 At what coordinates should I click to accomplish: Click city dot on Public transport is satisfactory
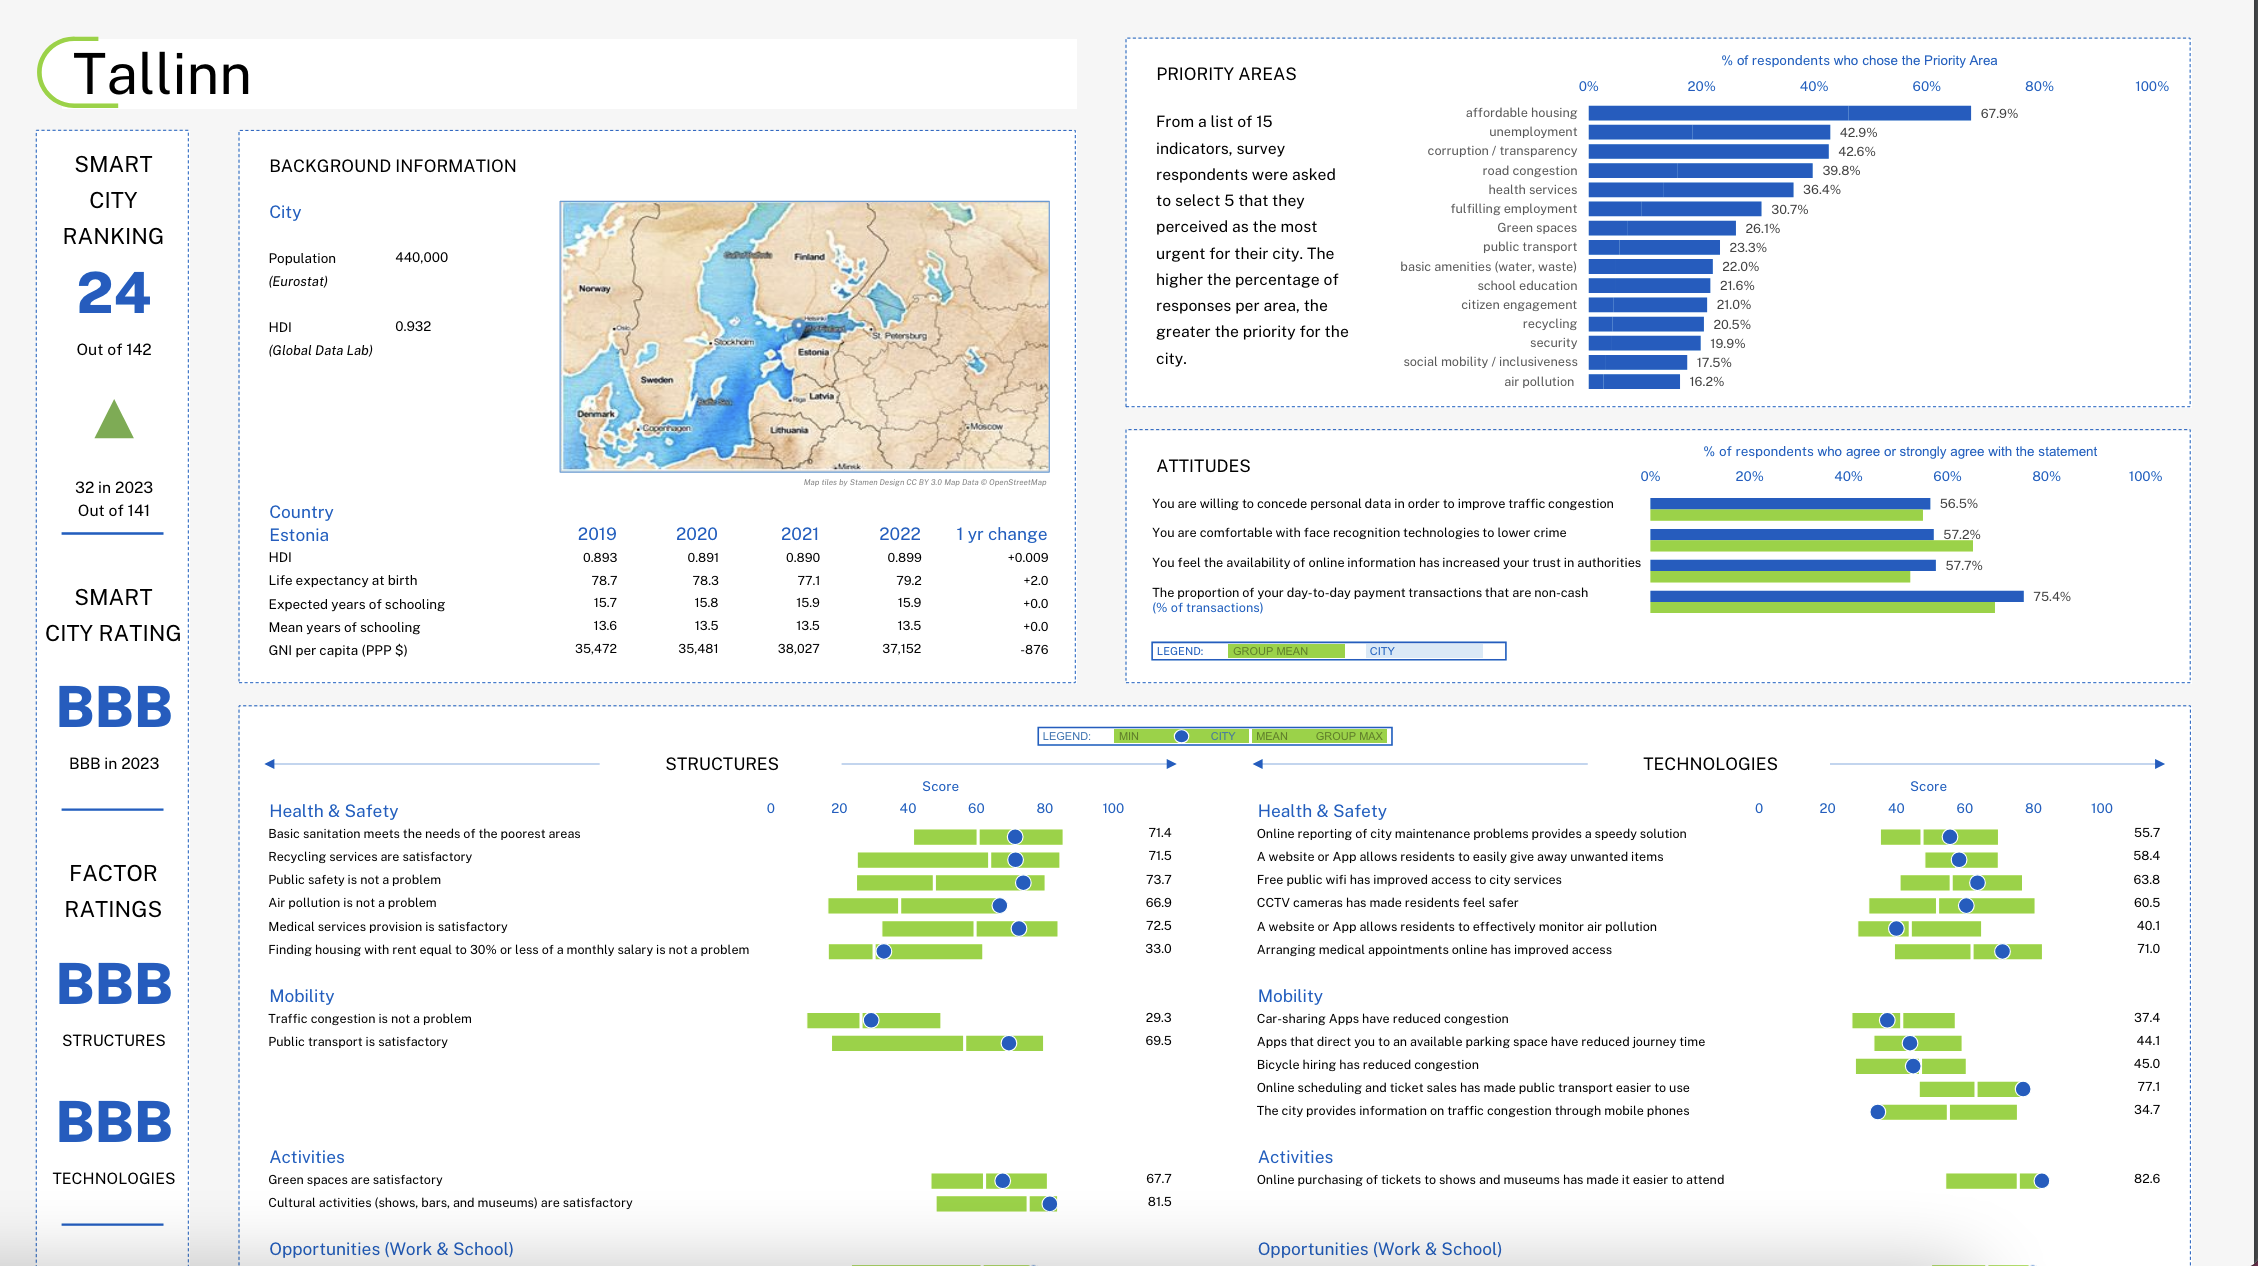click(1009, 1044)
